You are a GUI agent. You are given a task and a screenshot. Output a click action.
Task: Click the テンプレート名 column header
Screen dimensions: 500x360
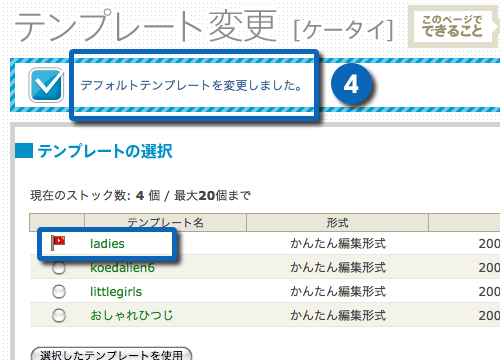pos(165,222)
